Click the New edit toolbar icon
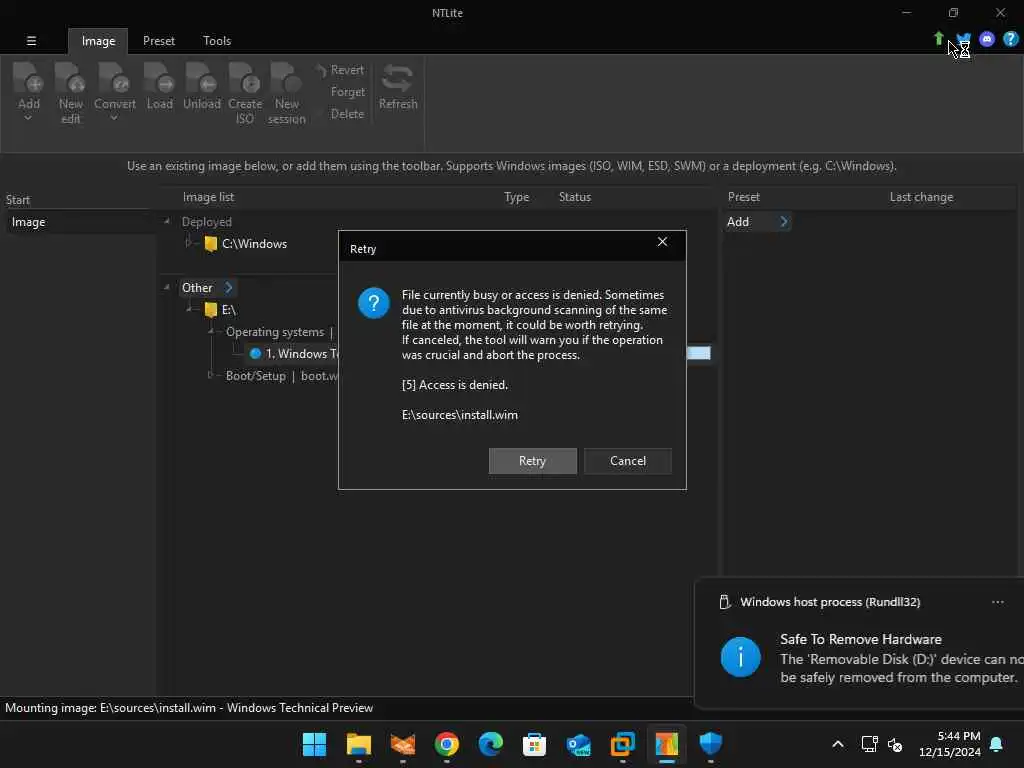 [70, 78]
